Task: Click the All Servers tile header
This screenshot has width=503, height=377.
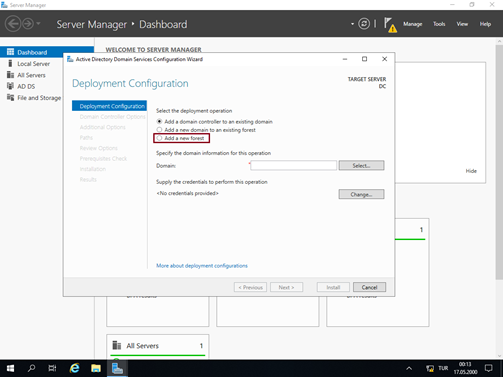Action: pyautogui.click(x=158, y=346)
